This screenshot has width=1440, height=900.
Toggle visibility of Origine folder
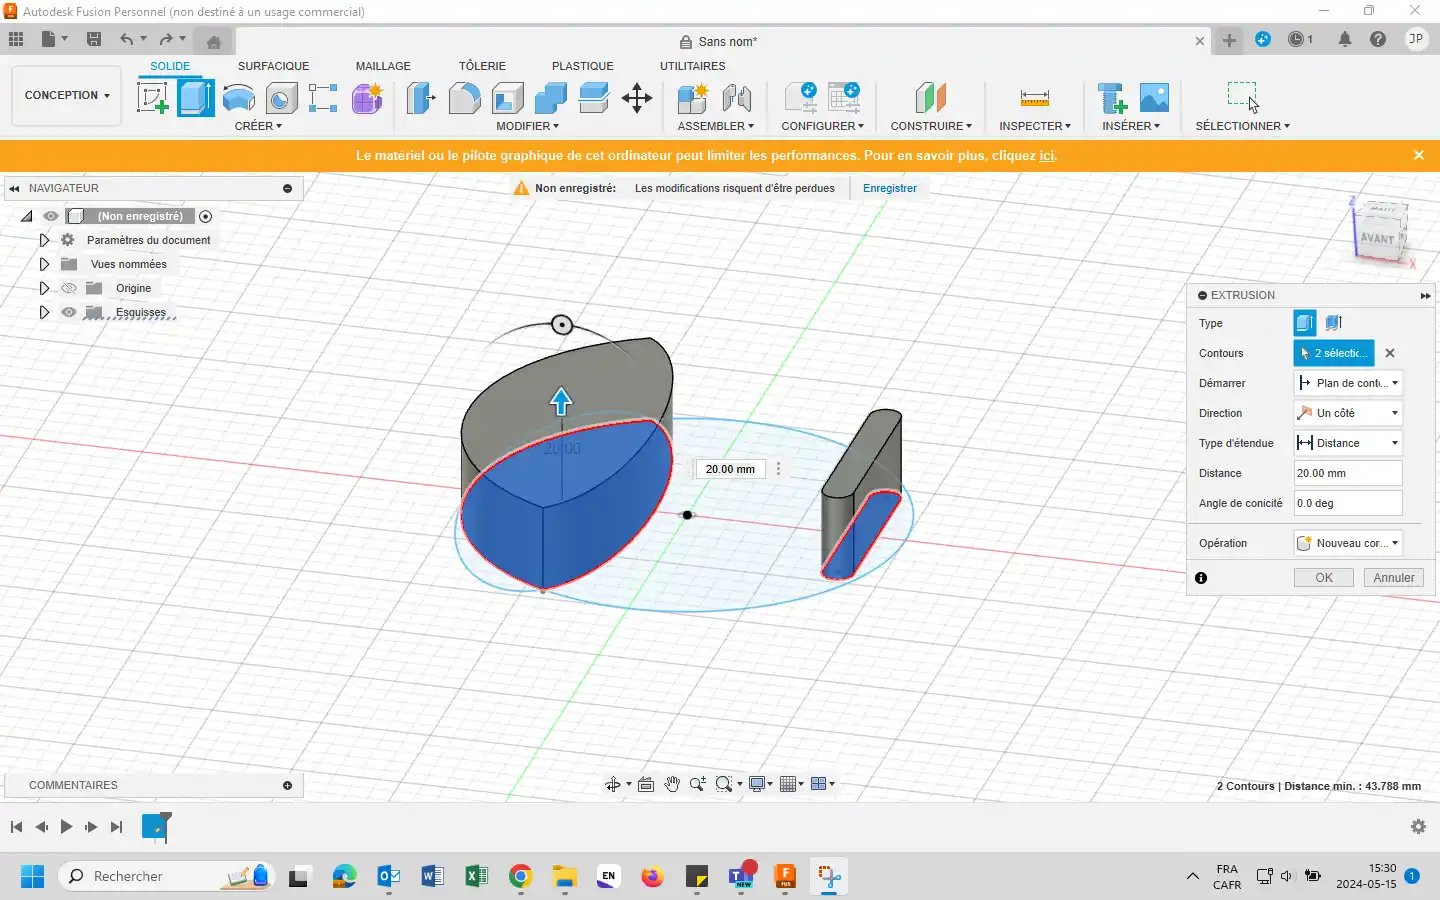69,288
